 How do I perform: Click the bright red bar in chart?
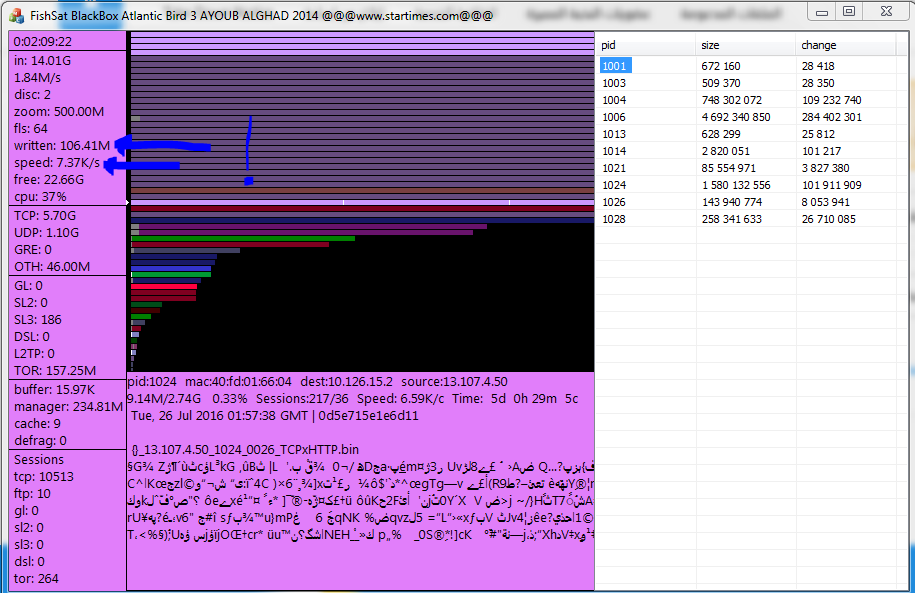click(164, 287)
